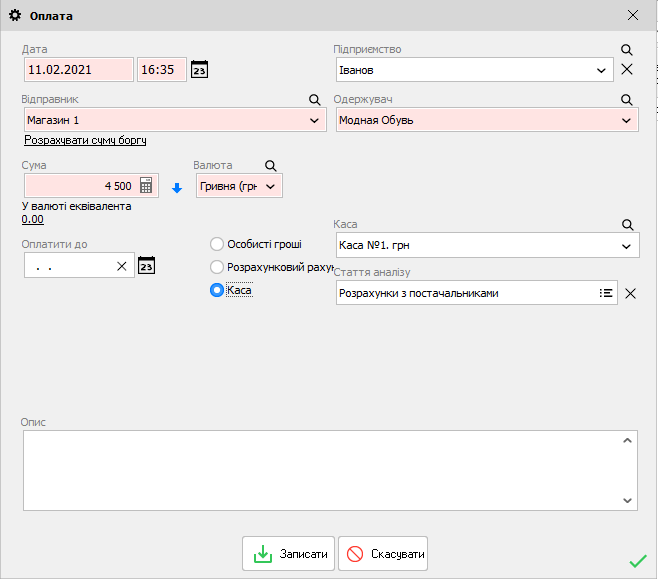Click the search icon above the Підприємство field
The height and width of the screenshot is (579, 658).
[x=627, y=49]
